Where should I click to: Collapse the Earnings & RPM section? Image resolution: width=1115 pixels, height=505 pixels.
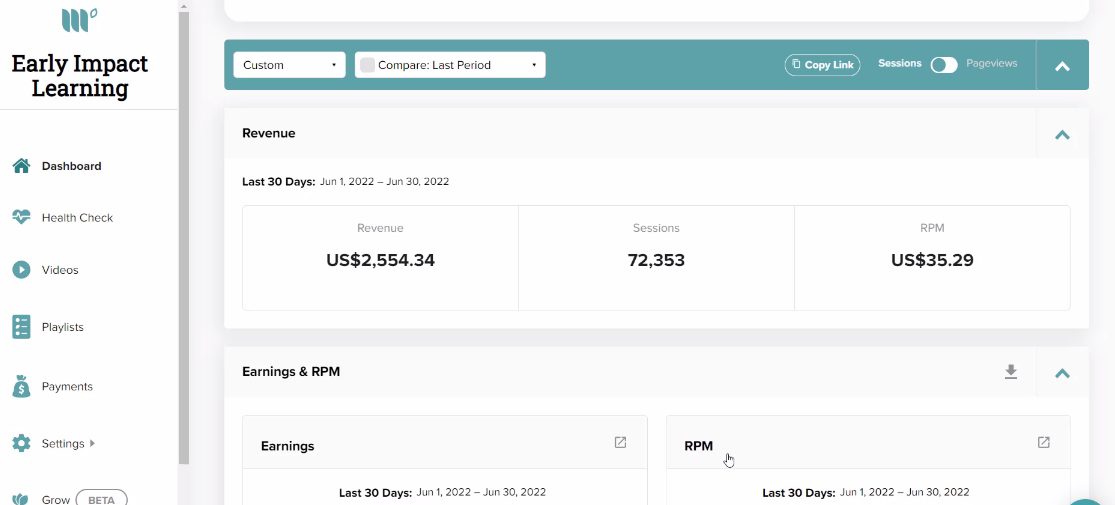[x=1062, y=372]
